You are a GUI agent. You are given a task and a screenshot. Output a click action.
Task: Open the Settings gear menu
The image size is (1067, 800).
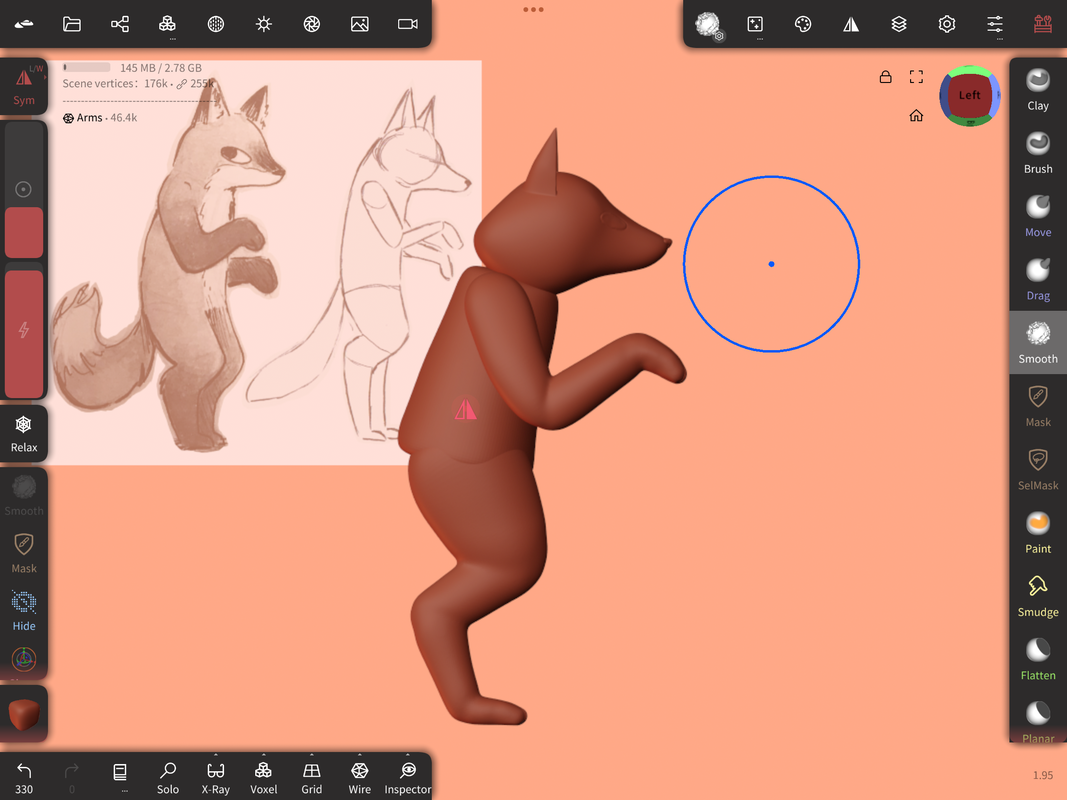(947, 24)
